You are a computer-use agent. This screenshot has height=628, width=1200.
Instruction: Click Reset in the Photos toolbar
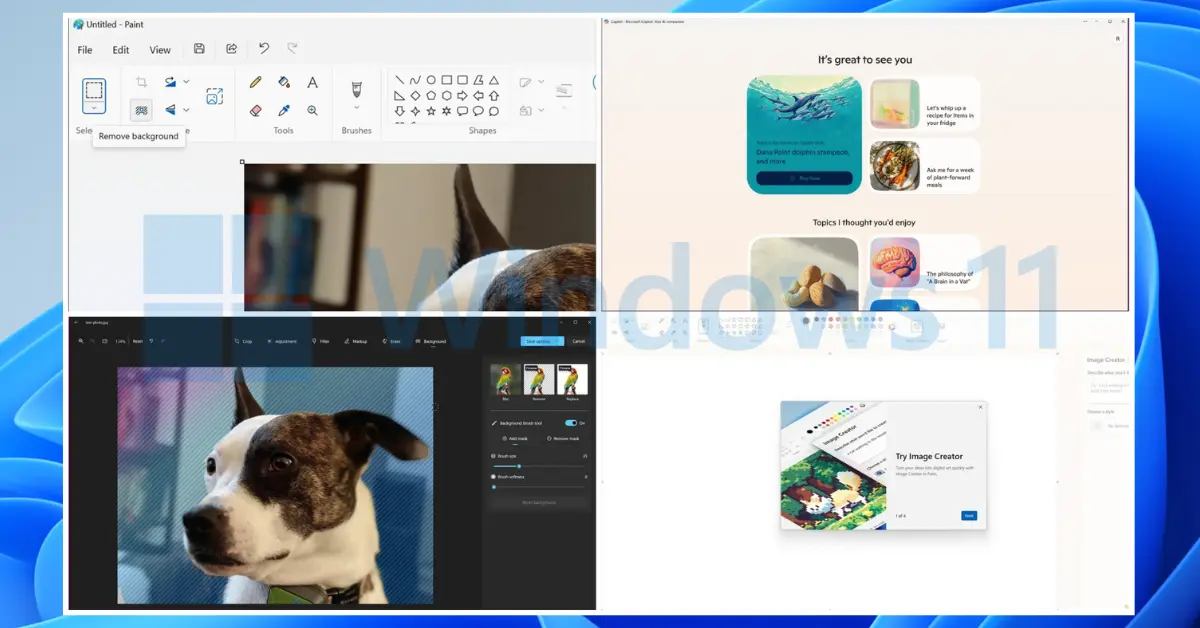137,341
